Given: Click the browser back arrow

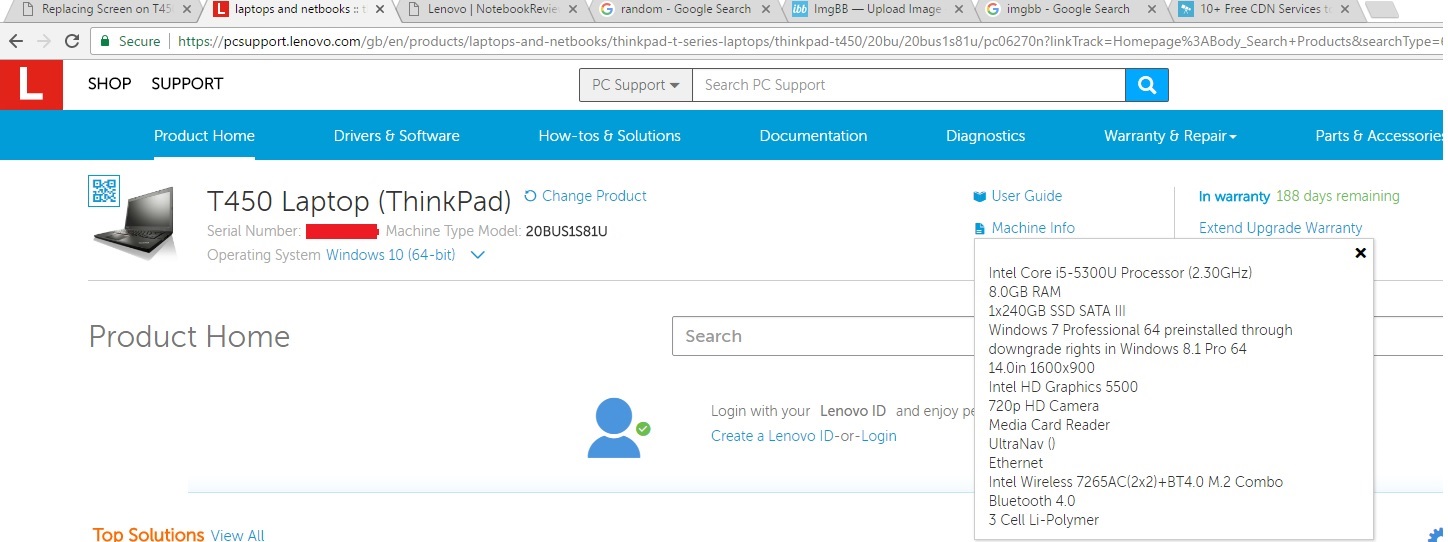Looking at the screenshot, I should coord(16,42).
